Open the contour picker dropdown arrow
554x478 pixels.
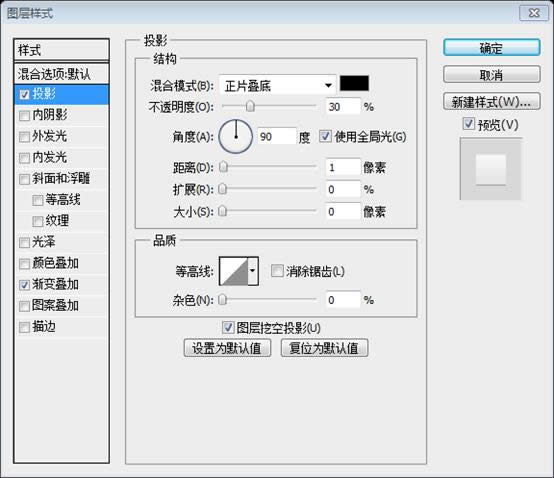pyautogui.click(x=253, y=271)
